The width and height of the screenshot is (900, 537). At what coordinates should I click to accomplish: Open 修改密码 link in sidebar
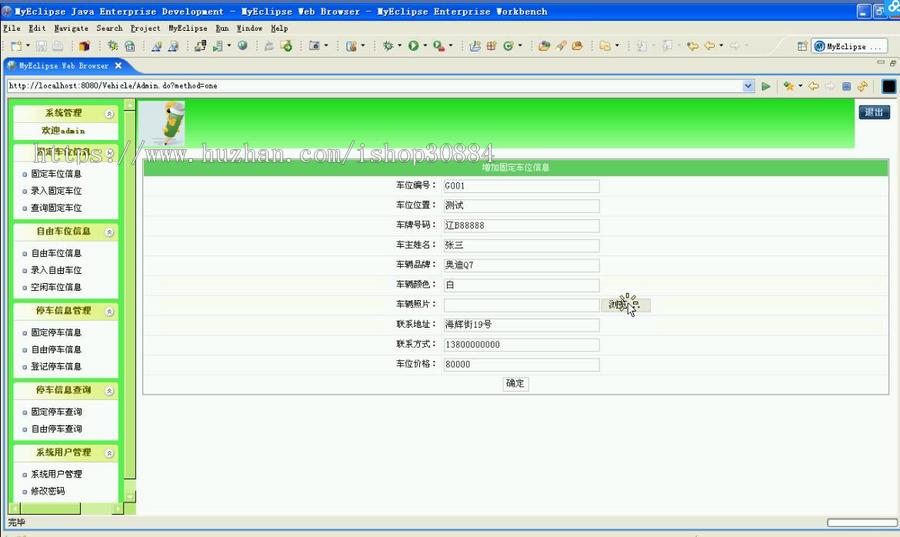pos(48,491)
